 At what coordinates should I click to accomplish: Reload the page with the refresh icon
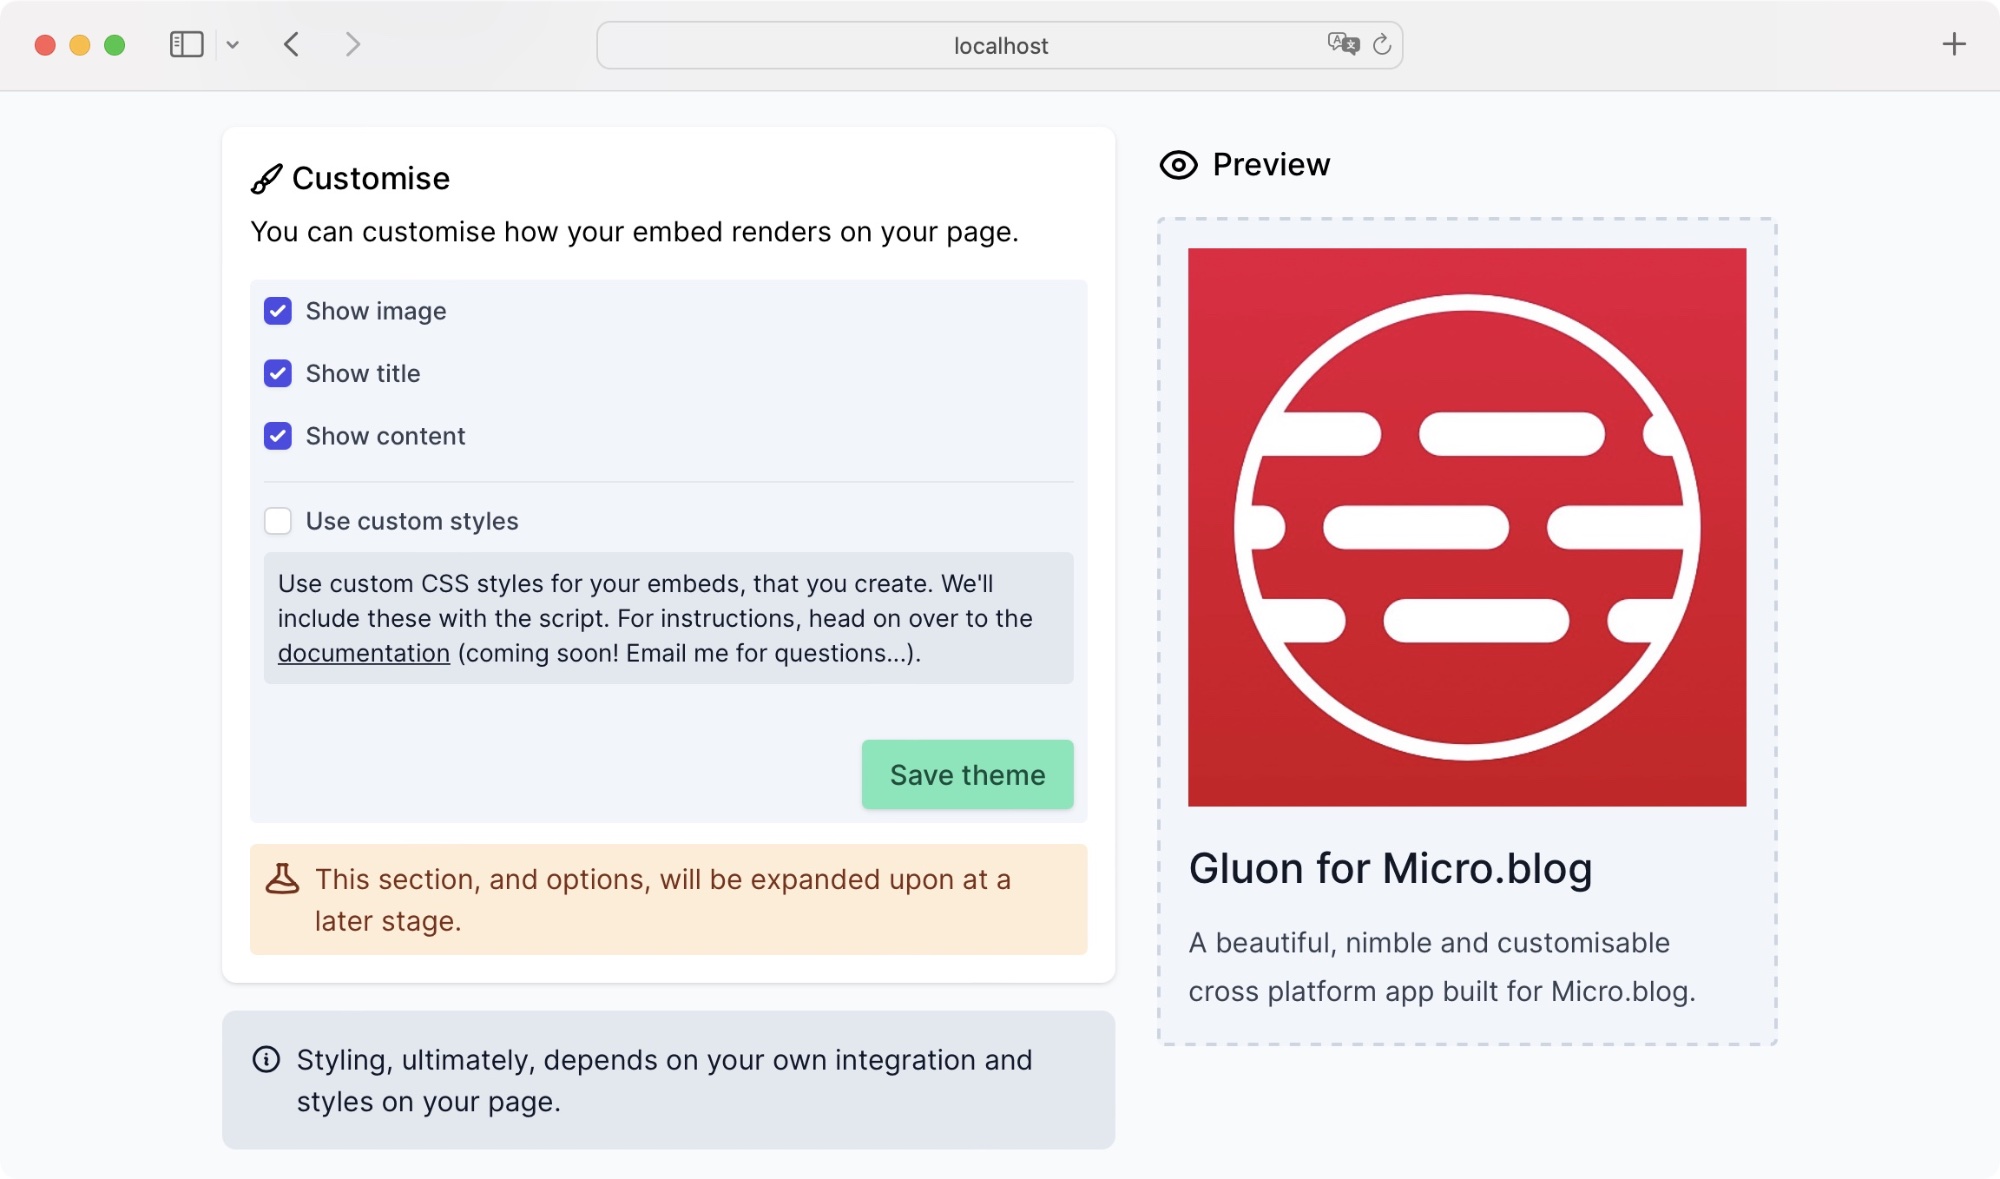point(1382,45)
